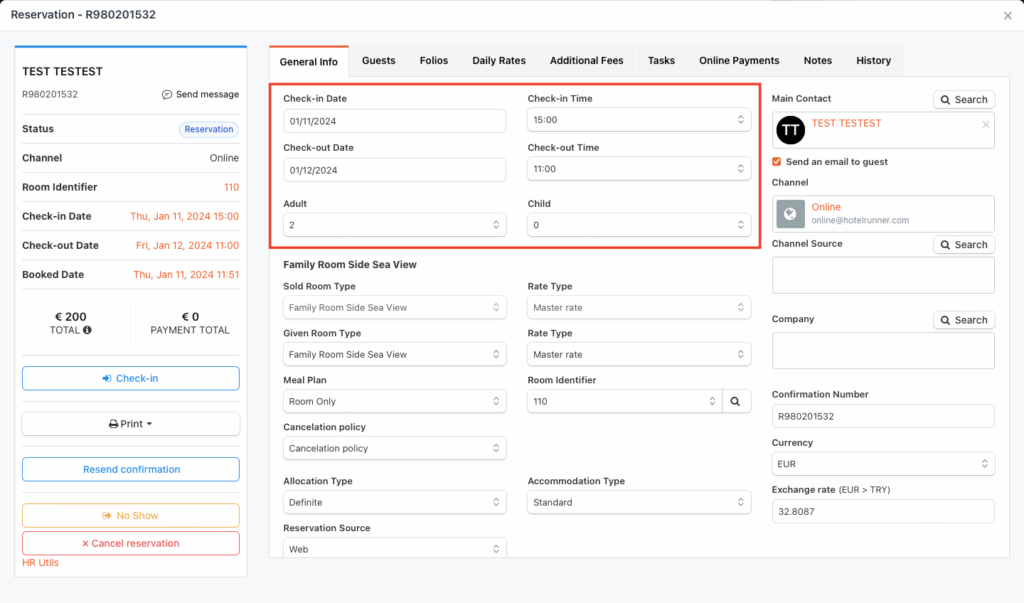The height and width of the screenshot is (603, 1024).
Task: Click the info icon next to TOTAL
Action: click(x=87, y=330)
